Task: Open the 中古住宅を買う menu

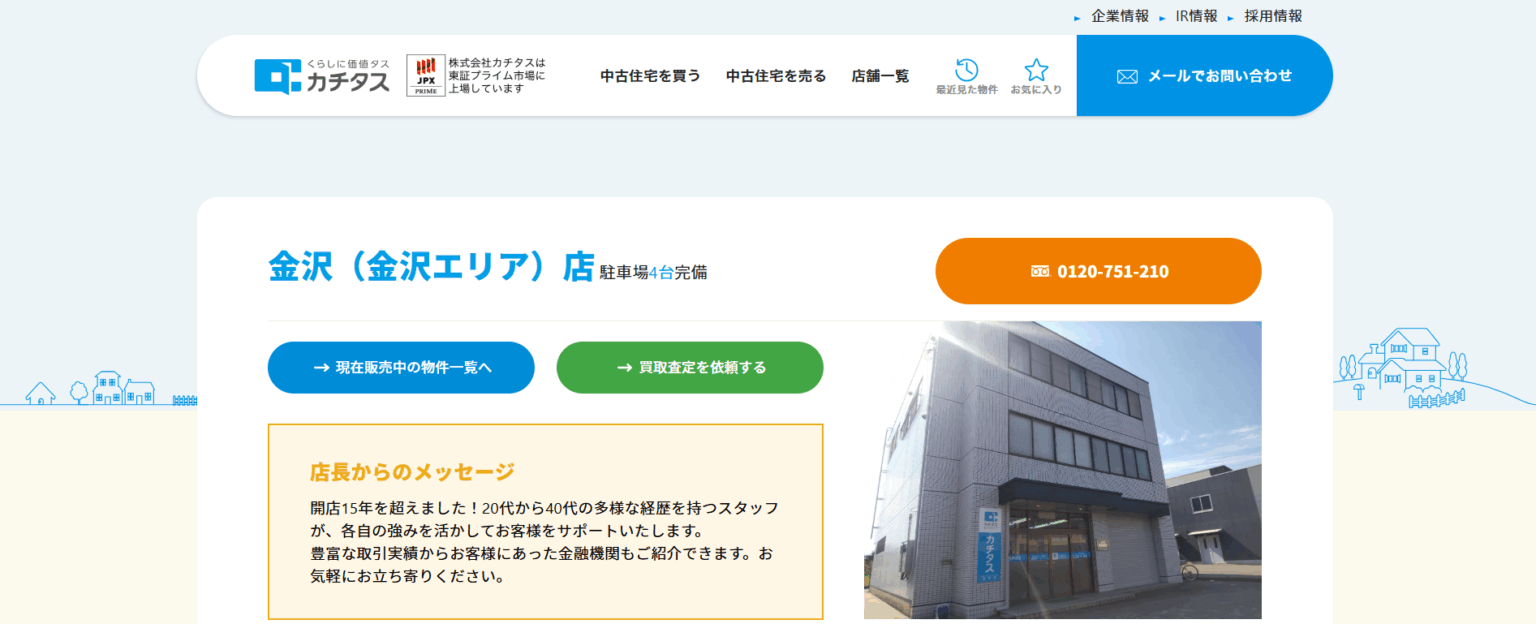Action: pyautogui.click(x=650, y=76)
